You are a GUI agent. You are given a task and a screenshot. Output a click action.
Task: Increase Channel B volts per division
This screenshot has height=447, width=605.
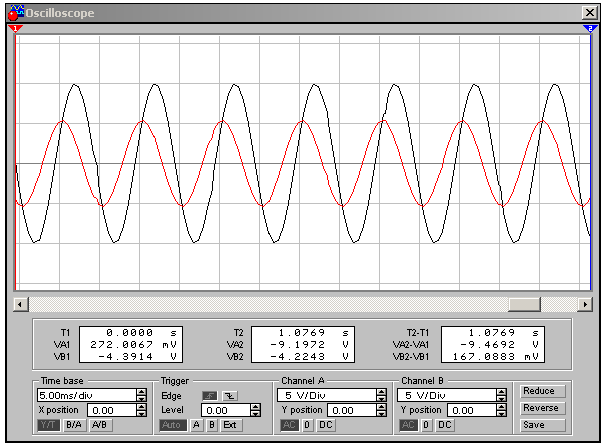click(x=501, y=392)
